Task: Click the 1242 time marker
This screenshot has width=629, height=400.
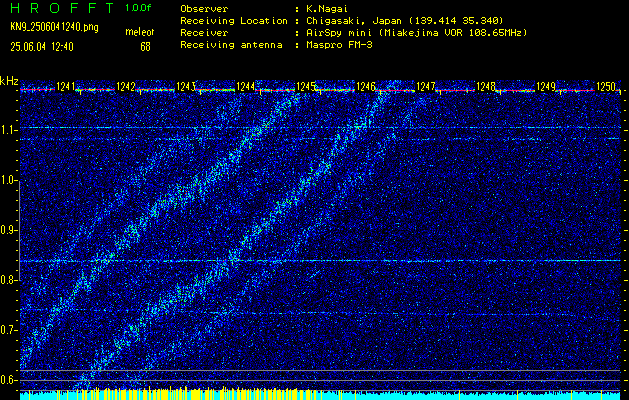Action: [125, 86]
